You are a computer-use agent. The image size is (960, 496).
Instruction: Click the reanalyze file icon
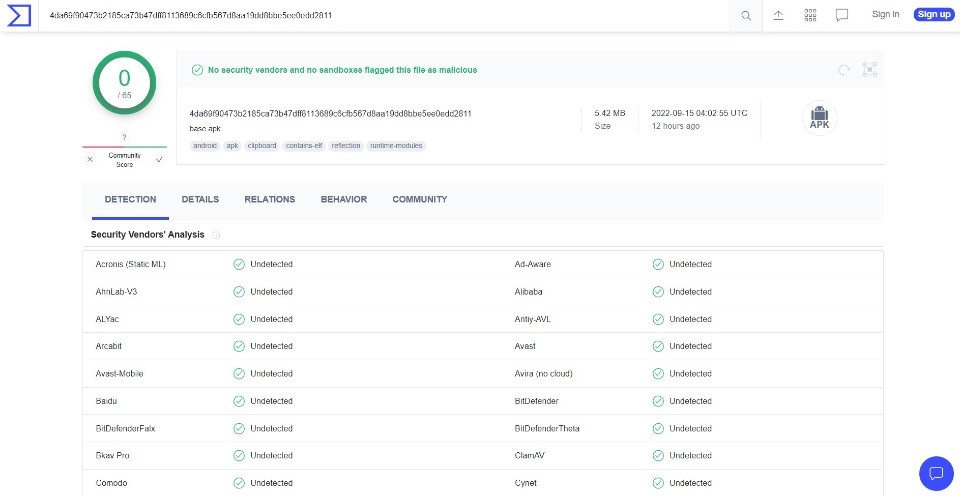click(x=844, y=69)
